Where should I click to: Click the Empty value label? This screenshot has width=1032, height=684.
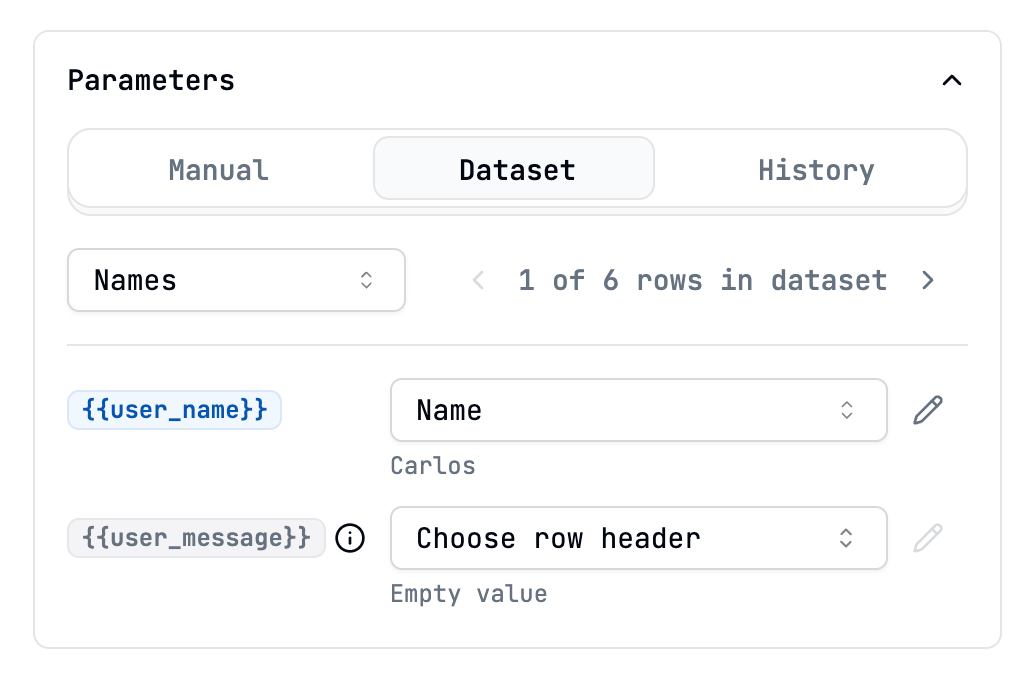pyautogui.click(x=468, y=594)
